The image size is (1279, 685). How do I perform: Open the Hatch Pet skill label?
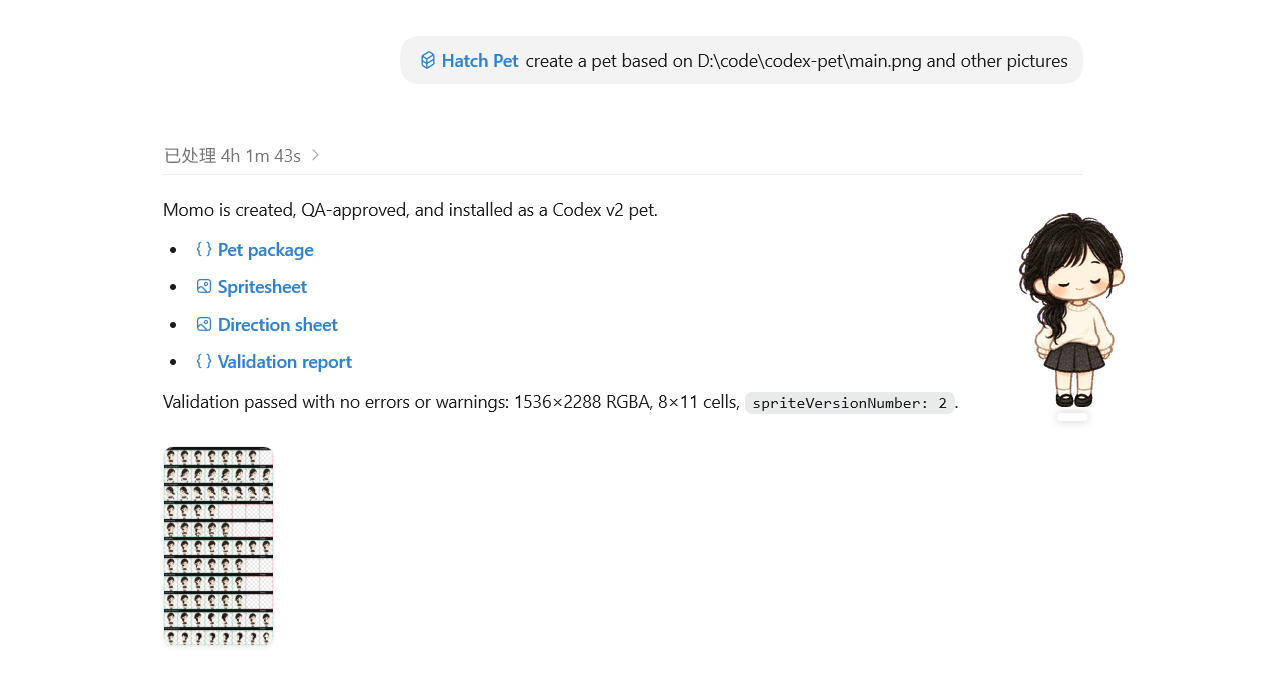(x=480, y=60)
